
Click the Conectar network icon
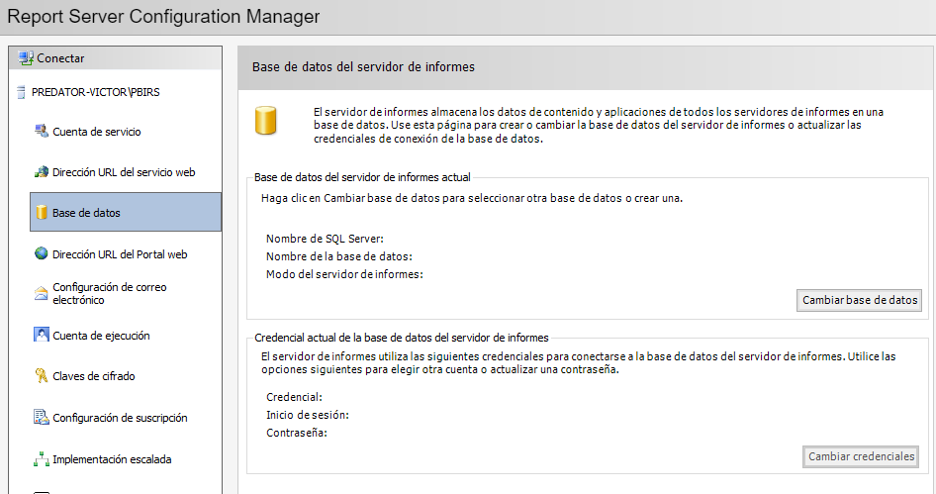[x=26, y=58]
